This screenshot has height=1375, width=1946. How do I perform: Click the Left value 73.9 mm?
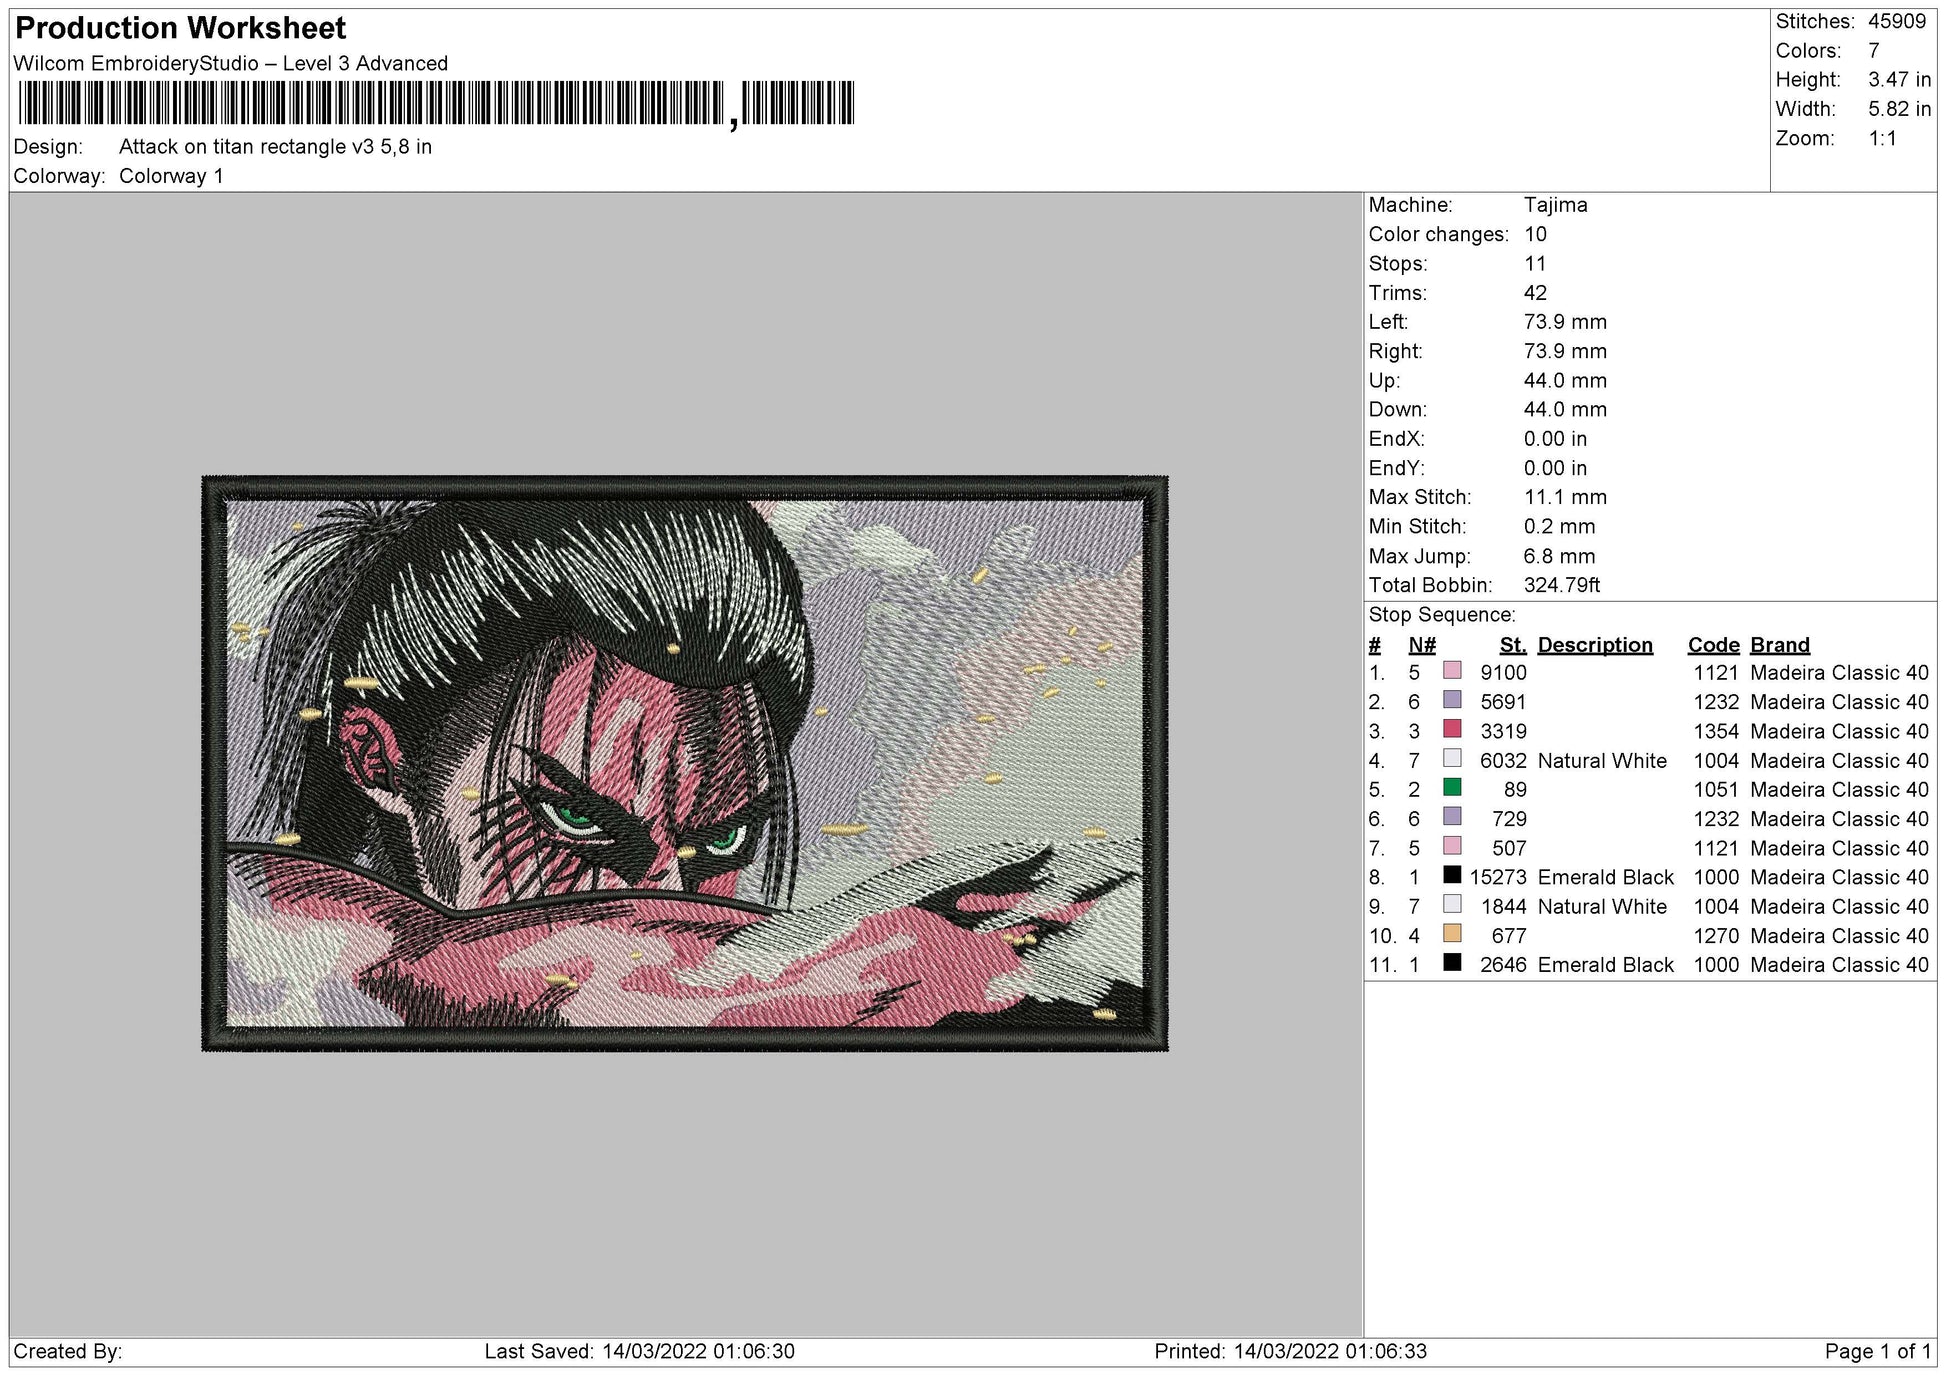[x=1565, y=322]
